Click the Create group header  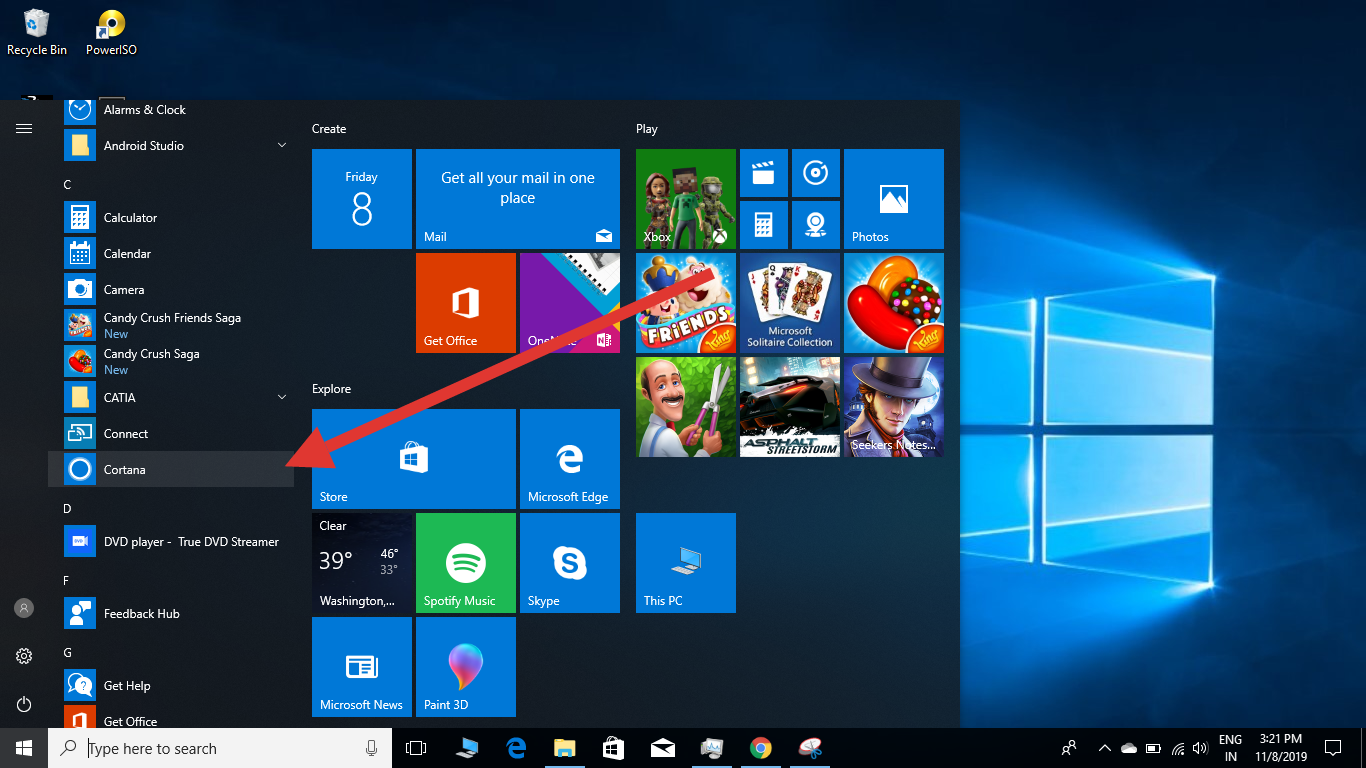click(329, 129)
